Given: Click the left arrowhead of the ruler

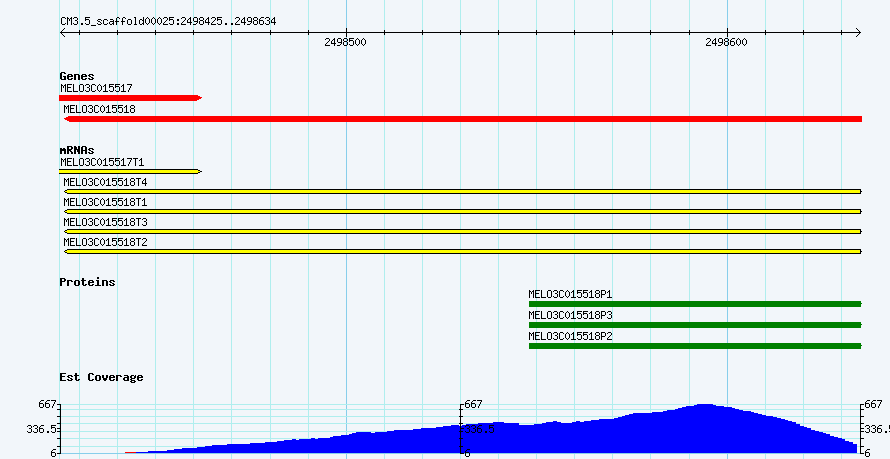Looking at the screenshot, I should pyautogui.click(x=63, y=33).
